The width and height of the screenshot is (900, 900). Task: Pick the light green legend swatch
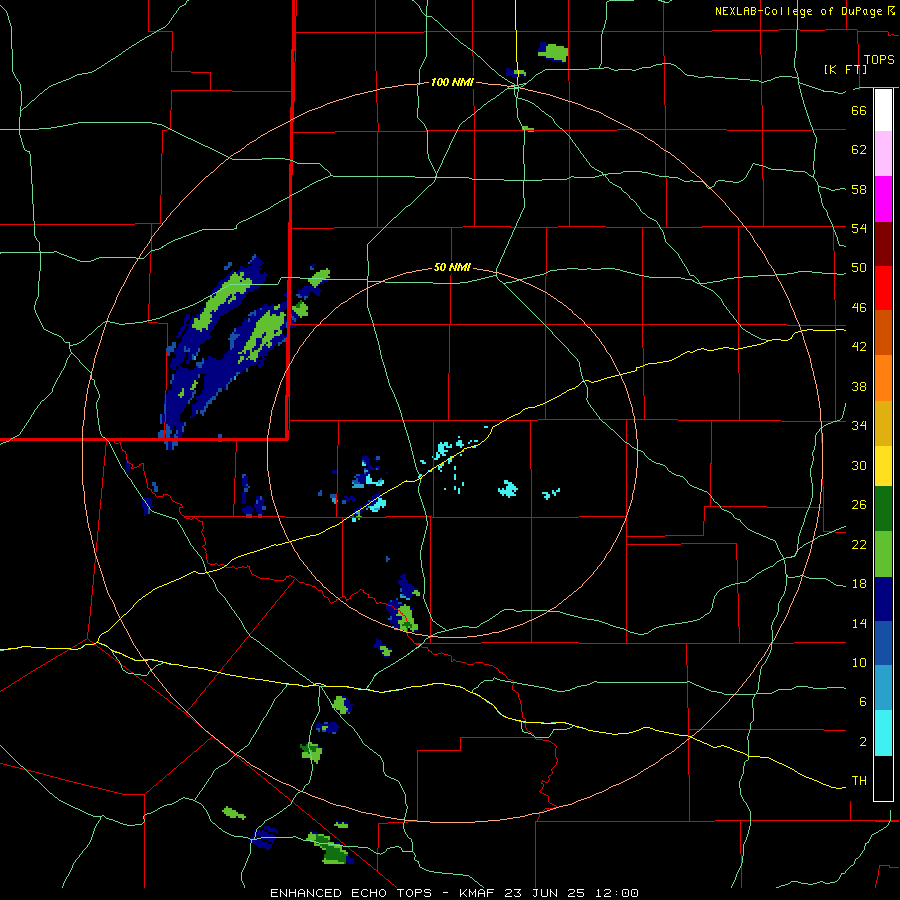pyautogui.click(x=883, y=554)
